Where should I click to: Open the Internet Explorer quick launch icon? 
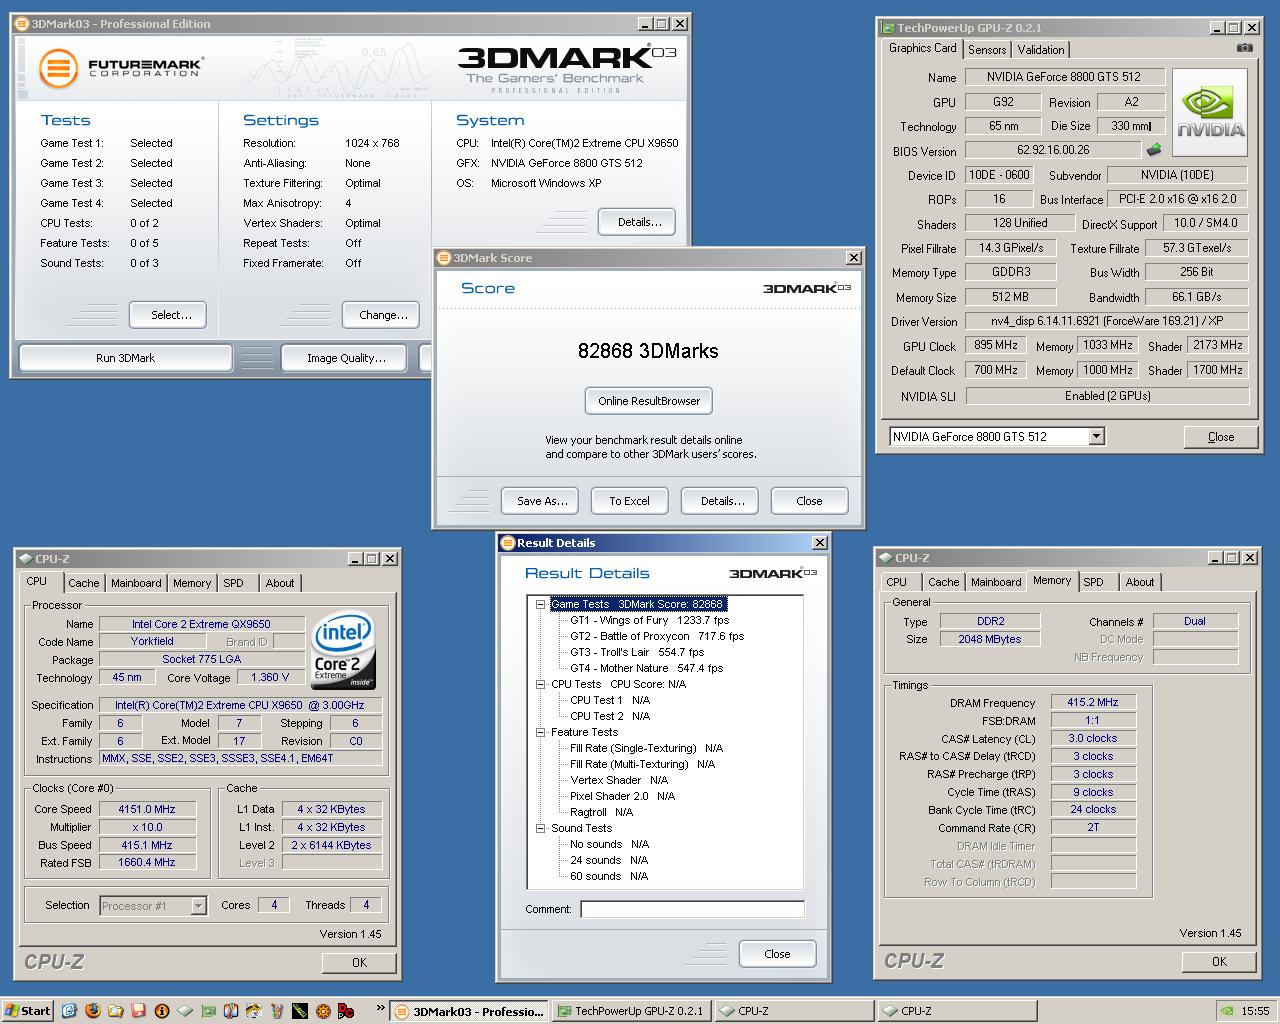point(70,1010)
